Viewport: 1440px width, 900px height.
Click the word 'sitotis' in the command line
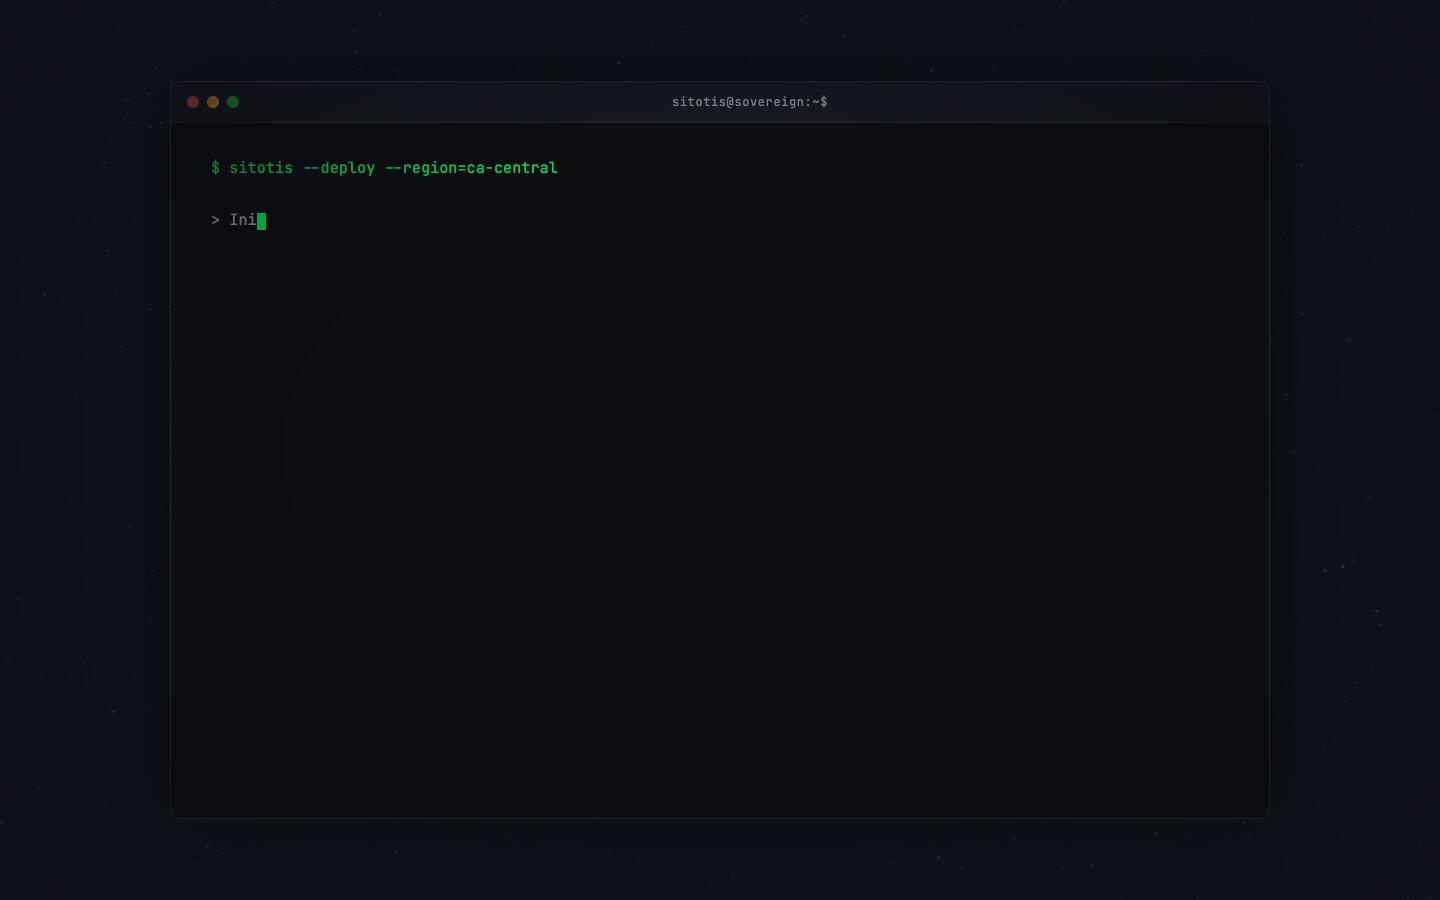coord(261,168)
